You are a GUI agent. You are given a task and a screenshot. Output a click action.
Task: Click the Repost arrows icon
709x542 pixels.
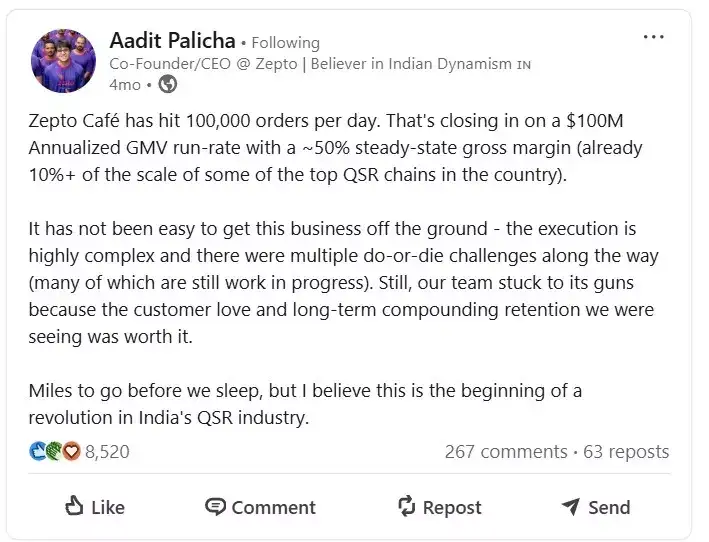[x=406, y=506]
